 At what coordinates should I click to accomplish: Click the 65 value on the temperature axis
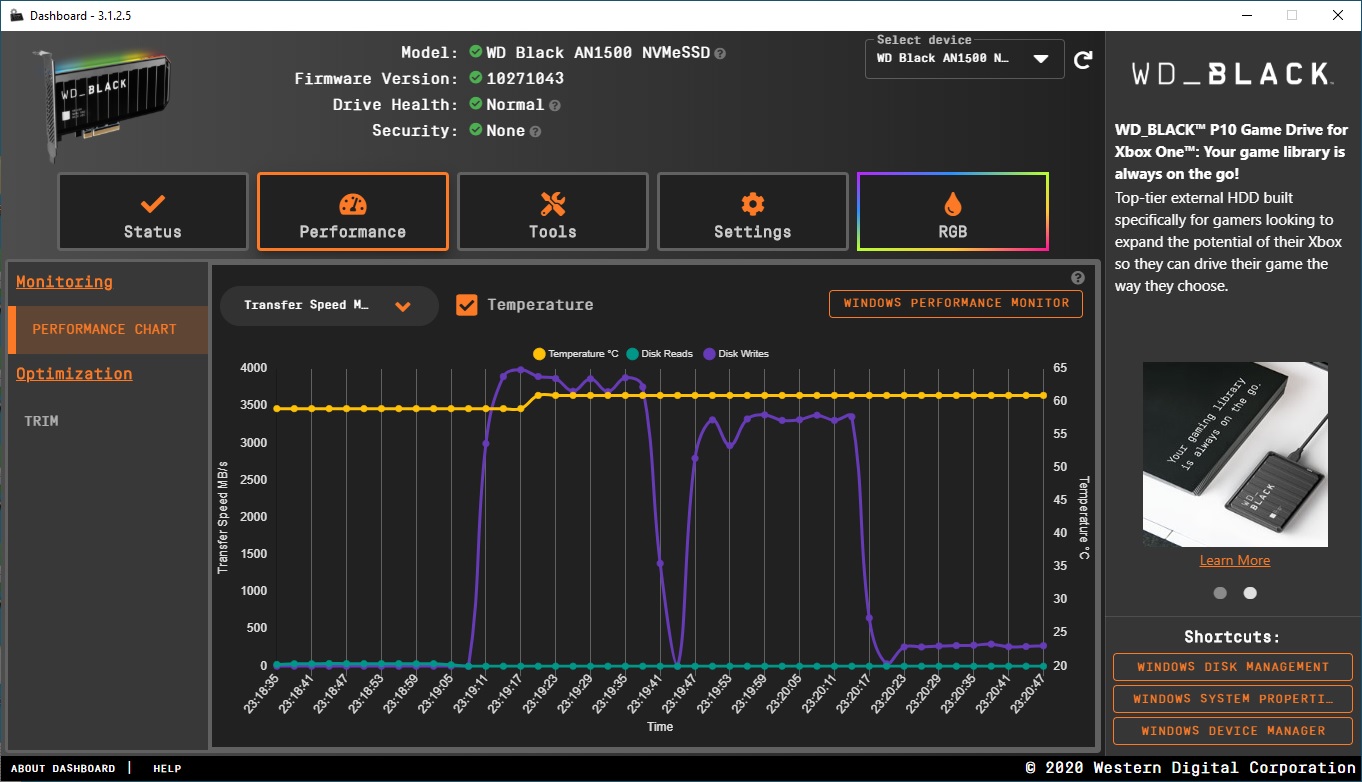pos(1060,368)
